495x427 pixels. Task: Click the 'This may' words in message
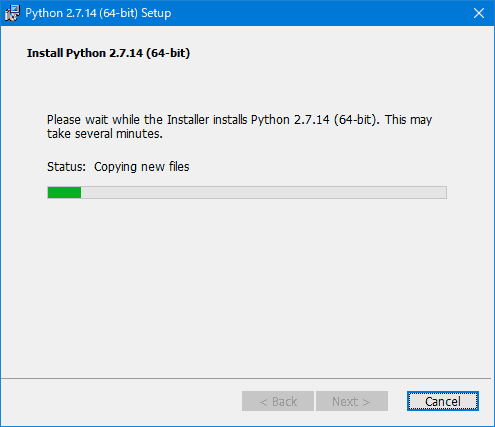[x=409, y=120]
